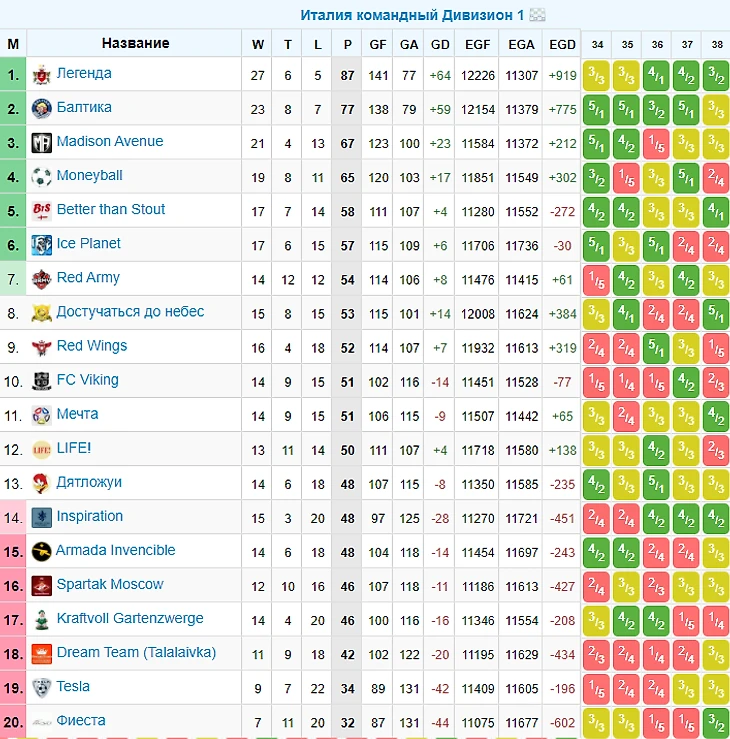Click the Madison Avenue logo icon
The width and height of the screenshot is (730, 739).
tap(41, 143)
